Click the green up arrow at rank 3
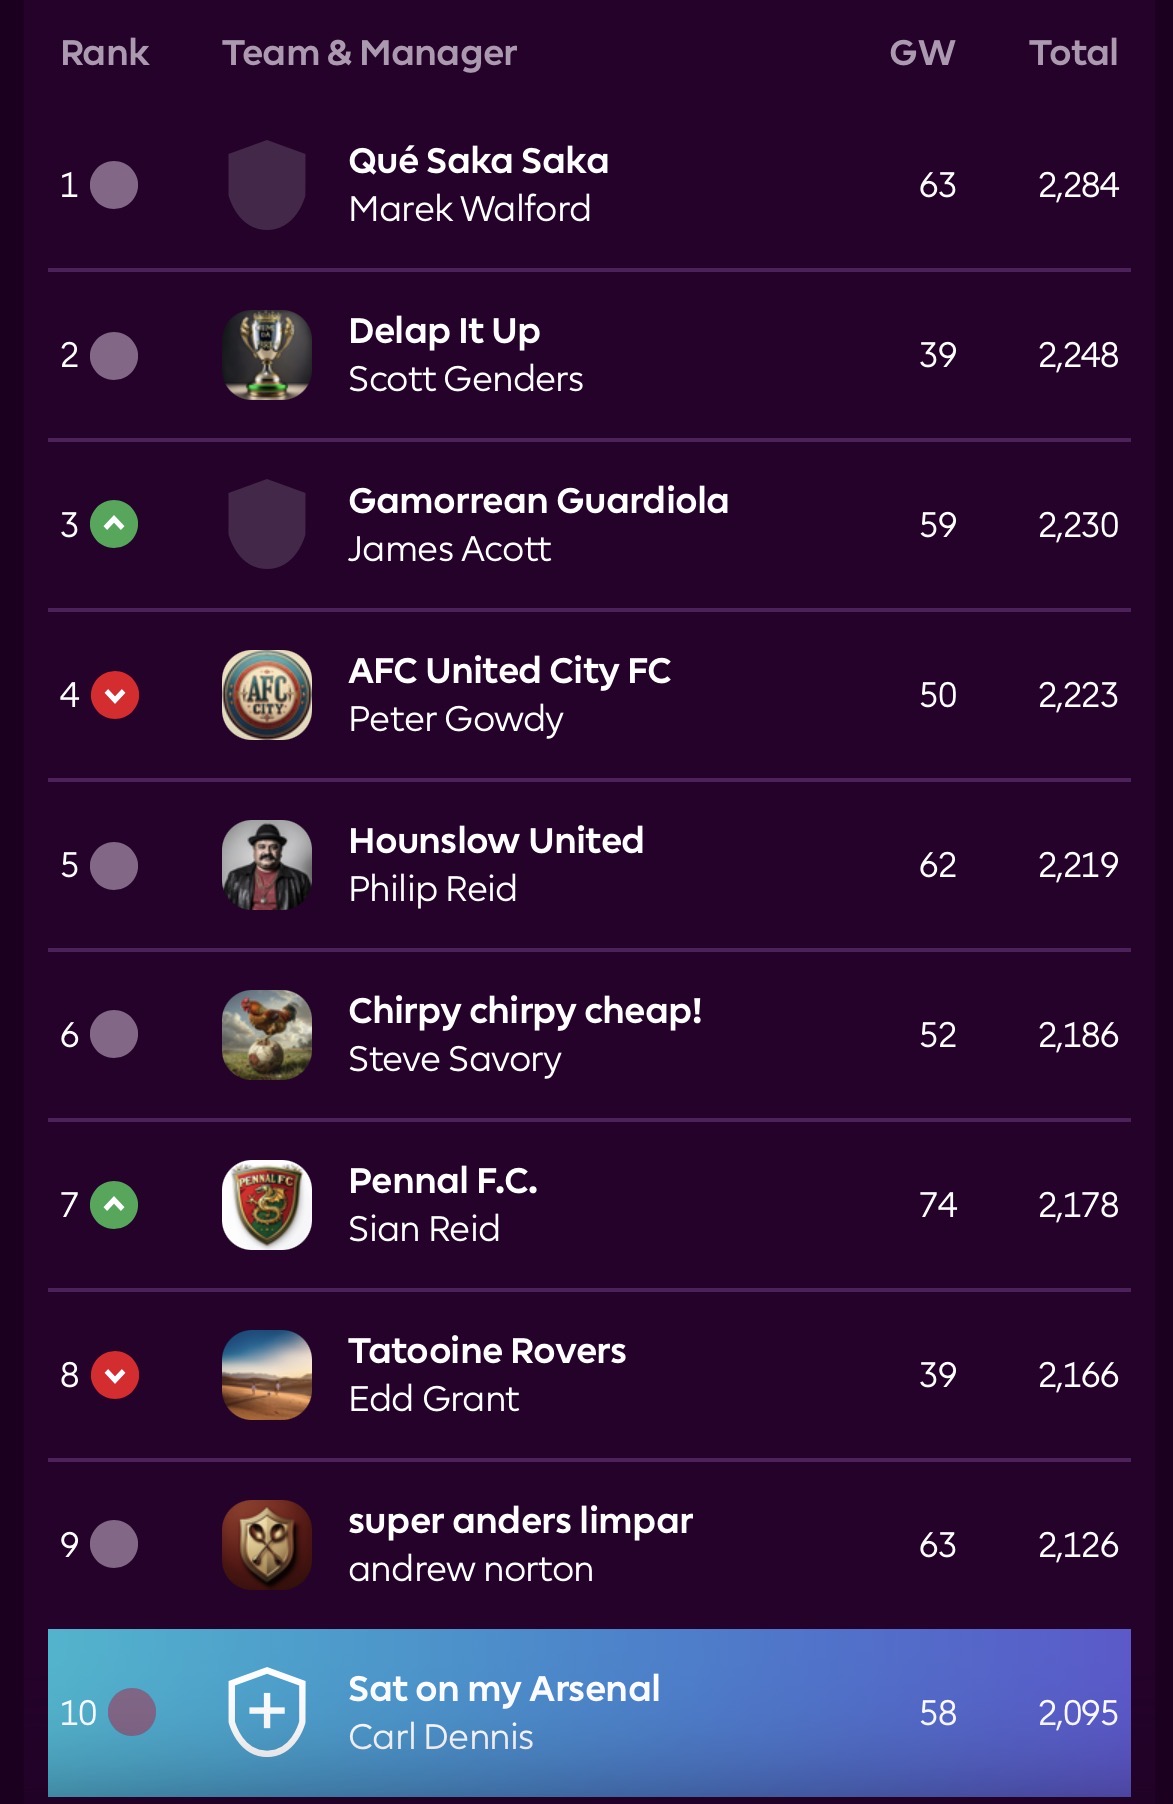Viewport: 1173px width, 1804px height. [x=114, y=524]
